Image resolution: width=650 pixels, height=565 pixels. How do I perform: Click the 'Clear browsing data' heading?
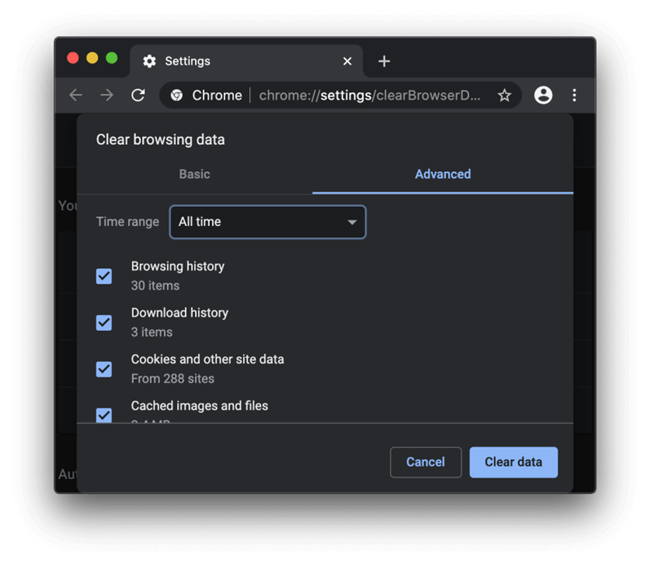pyautogui.click(x=160, y=140)
